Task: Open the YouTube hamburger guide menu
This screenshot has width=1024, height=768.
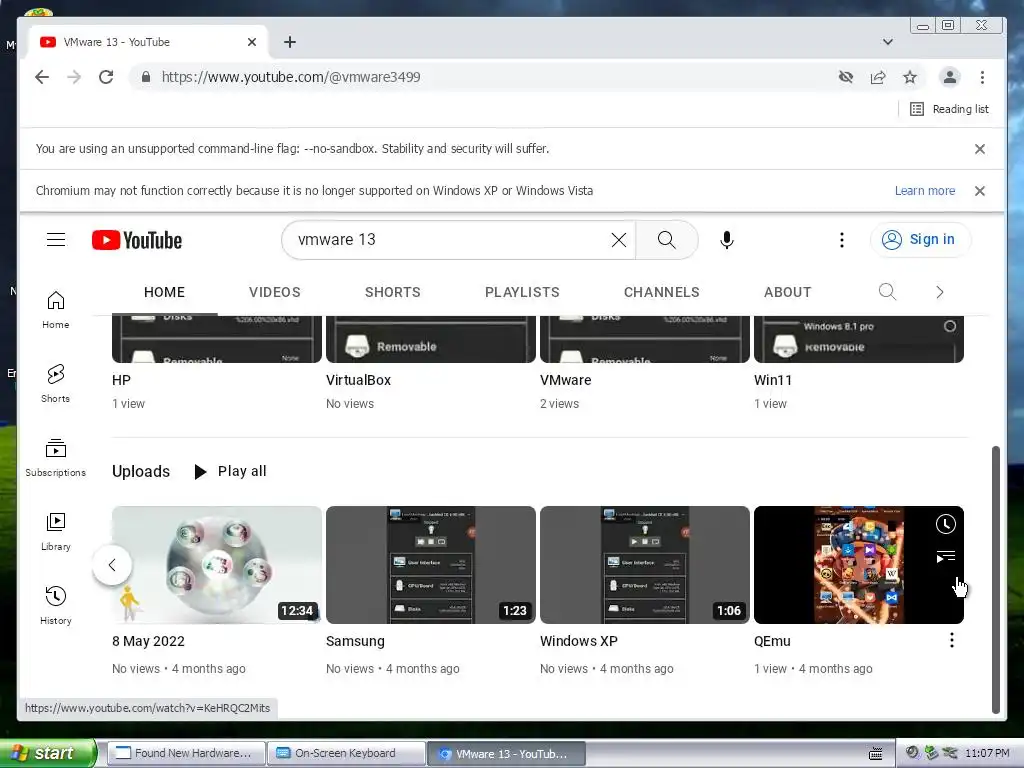Action: pyautogui.click(x=56, y=240)
